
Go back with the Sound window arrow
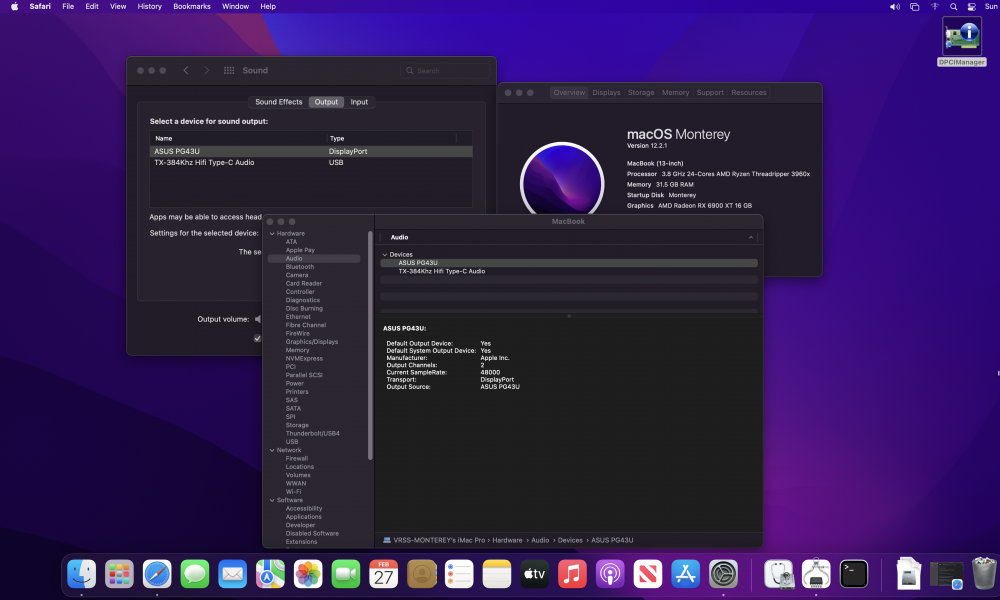click(186, 70)
